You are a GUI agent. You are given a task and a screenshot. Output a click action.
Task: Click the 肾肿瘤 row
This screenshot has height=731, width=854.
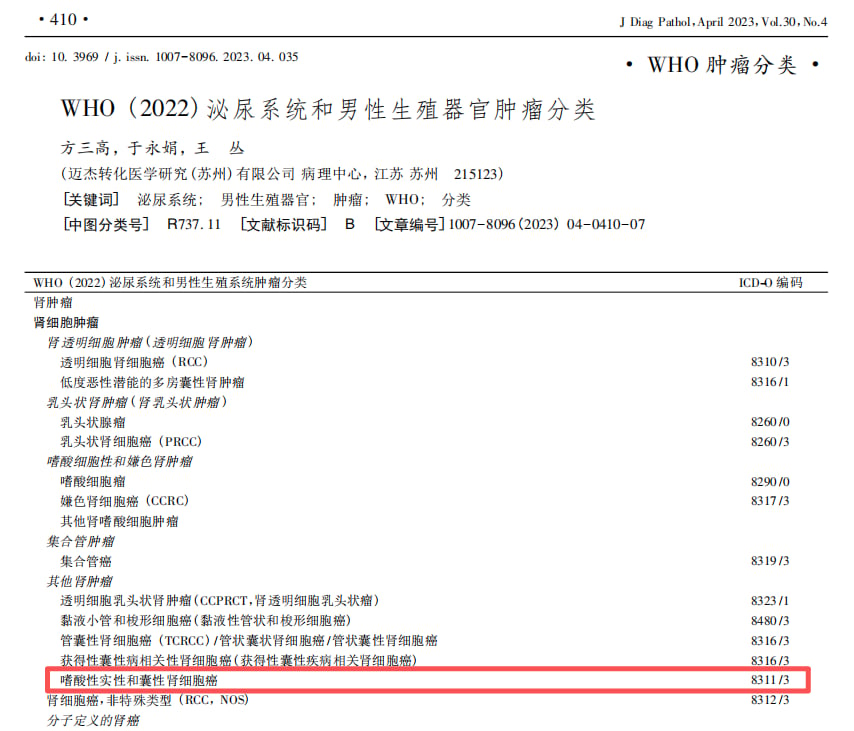(53, 302)
